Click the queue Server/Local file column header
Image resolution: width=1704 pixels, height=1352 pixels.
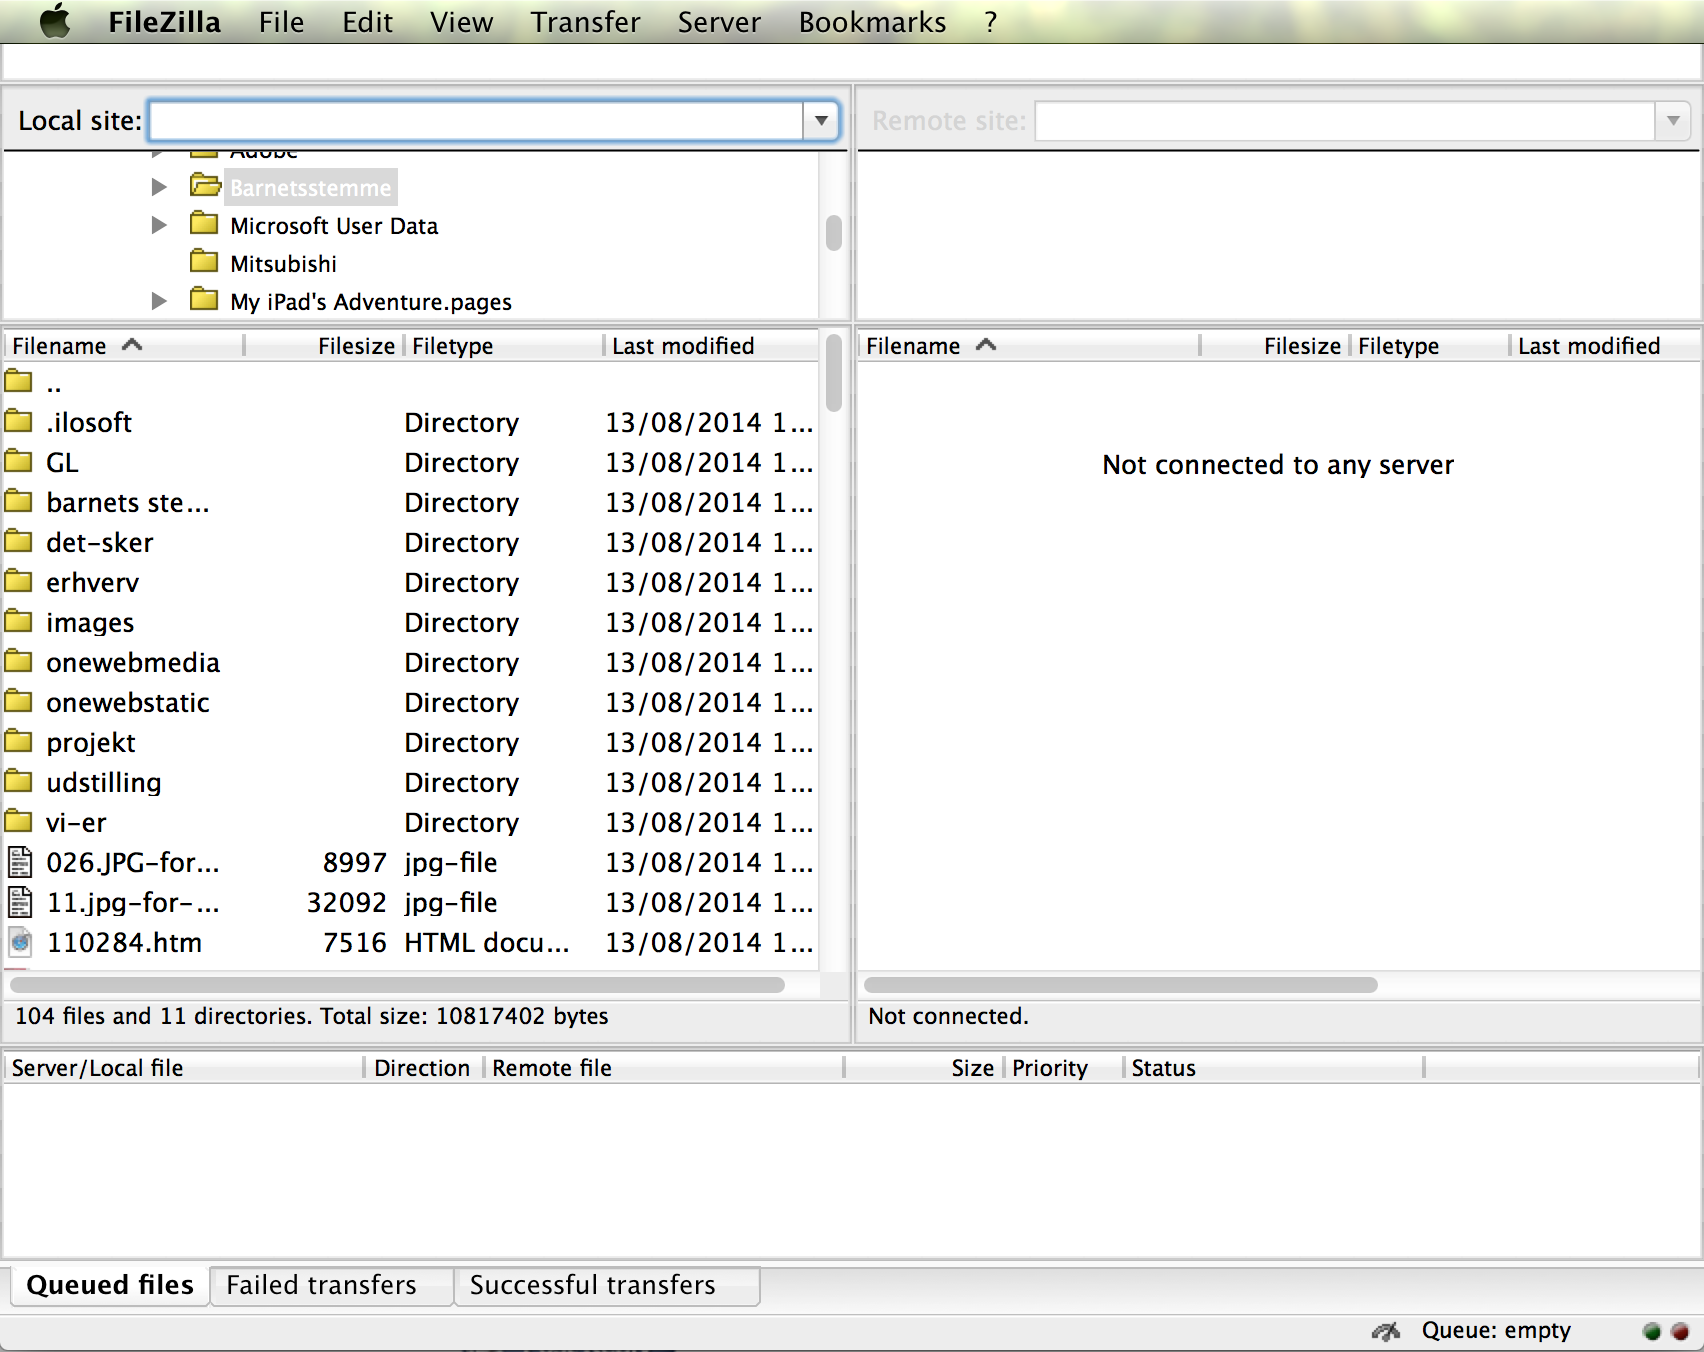[183, 1068]
